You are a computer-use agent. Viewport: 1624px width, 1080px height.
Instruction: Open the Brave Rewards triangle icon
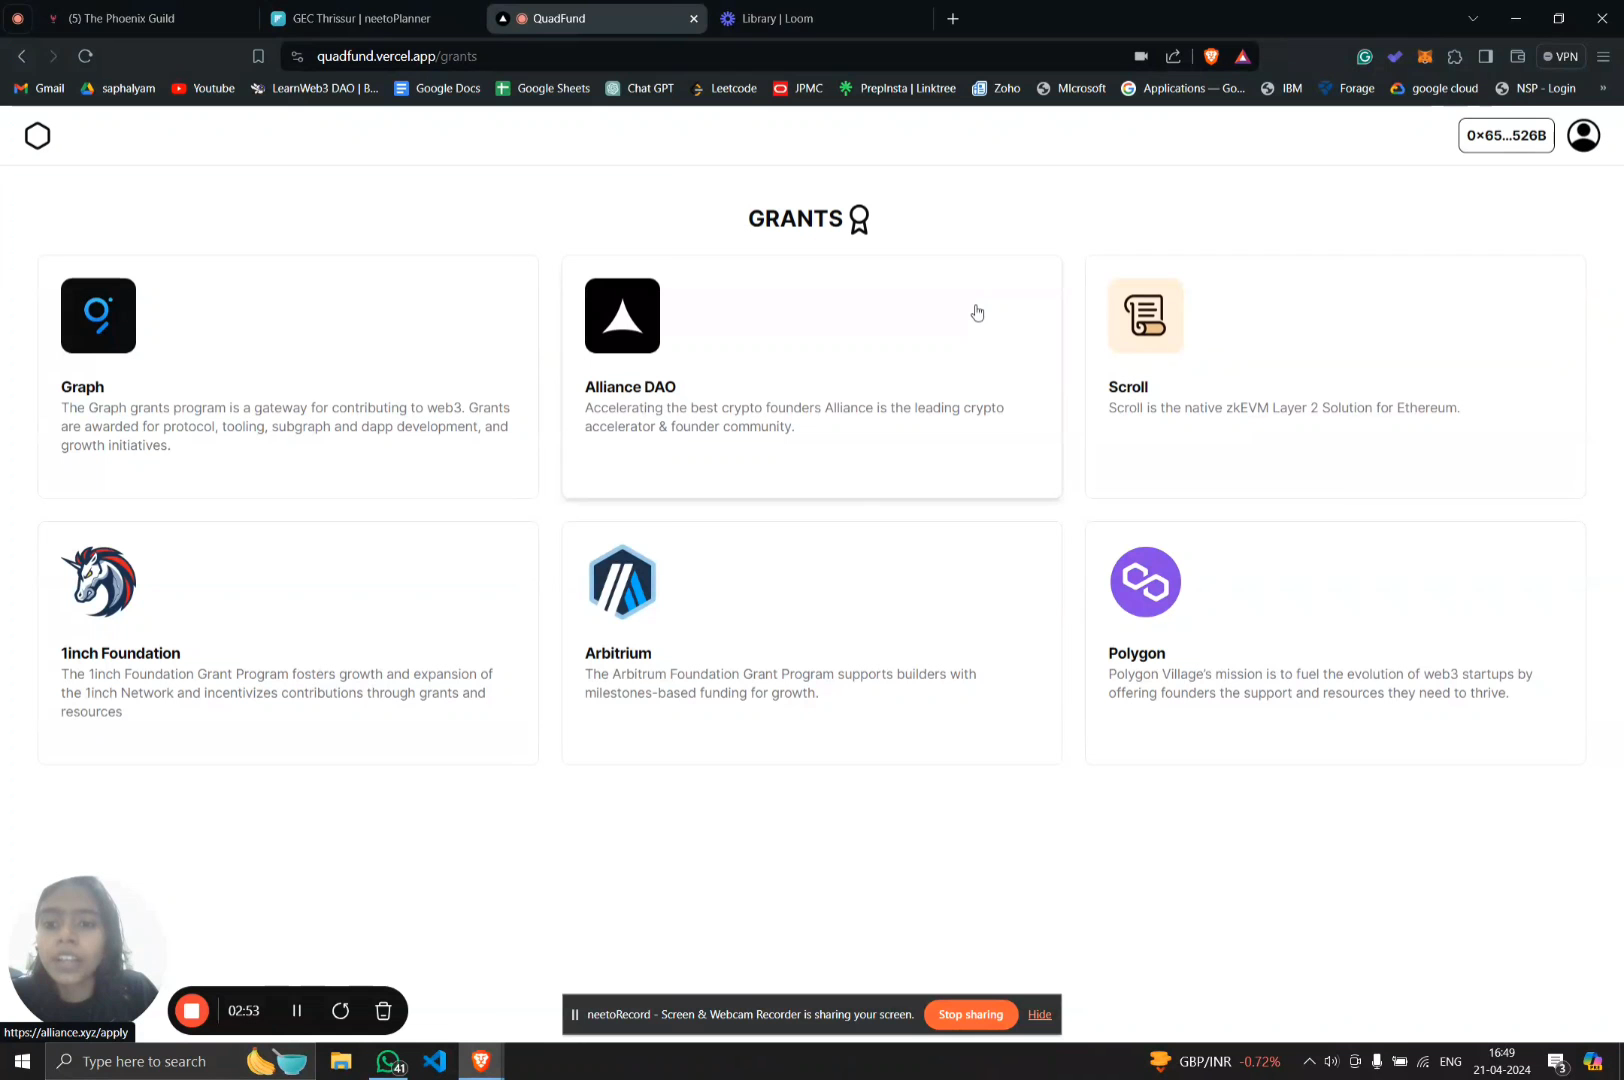(x=1242, y=56)
